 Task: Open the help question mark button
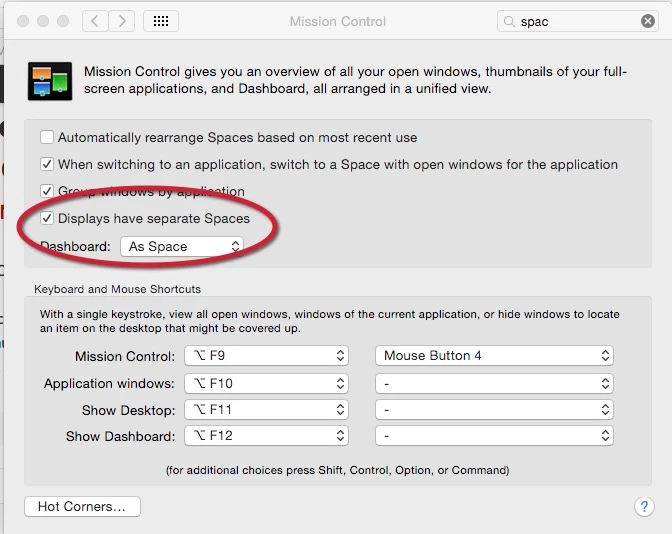[x=644, y=507]
